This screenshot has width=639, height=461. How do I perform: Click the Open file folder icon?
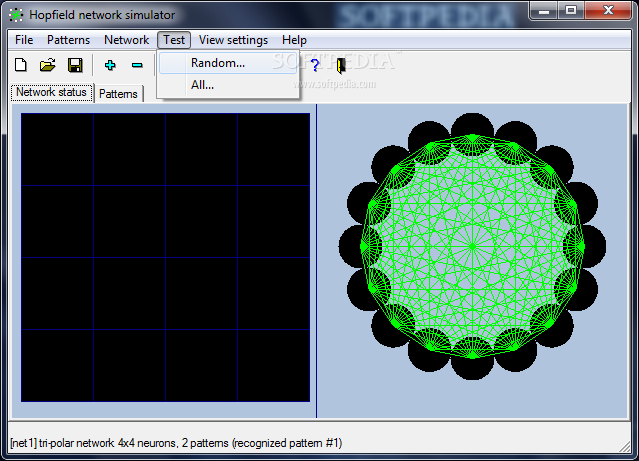[48, 65]
